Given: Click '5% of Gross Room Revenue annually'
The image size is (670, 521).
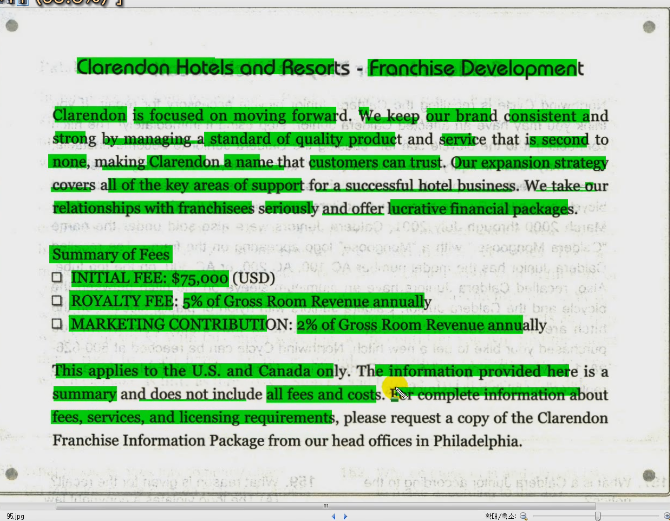Looking at the screenshot, I should [x=307, y=301].
